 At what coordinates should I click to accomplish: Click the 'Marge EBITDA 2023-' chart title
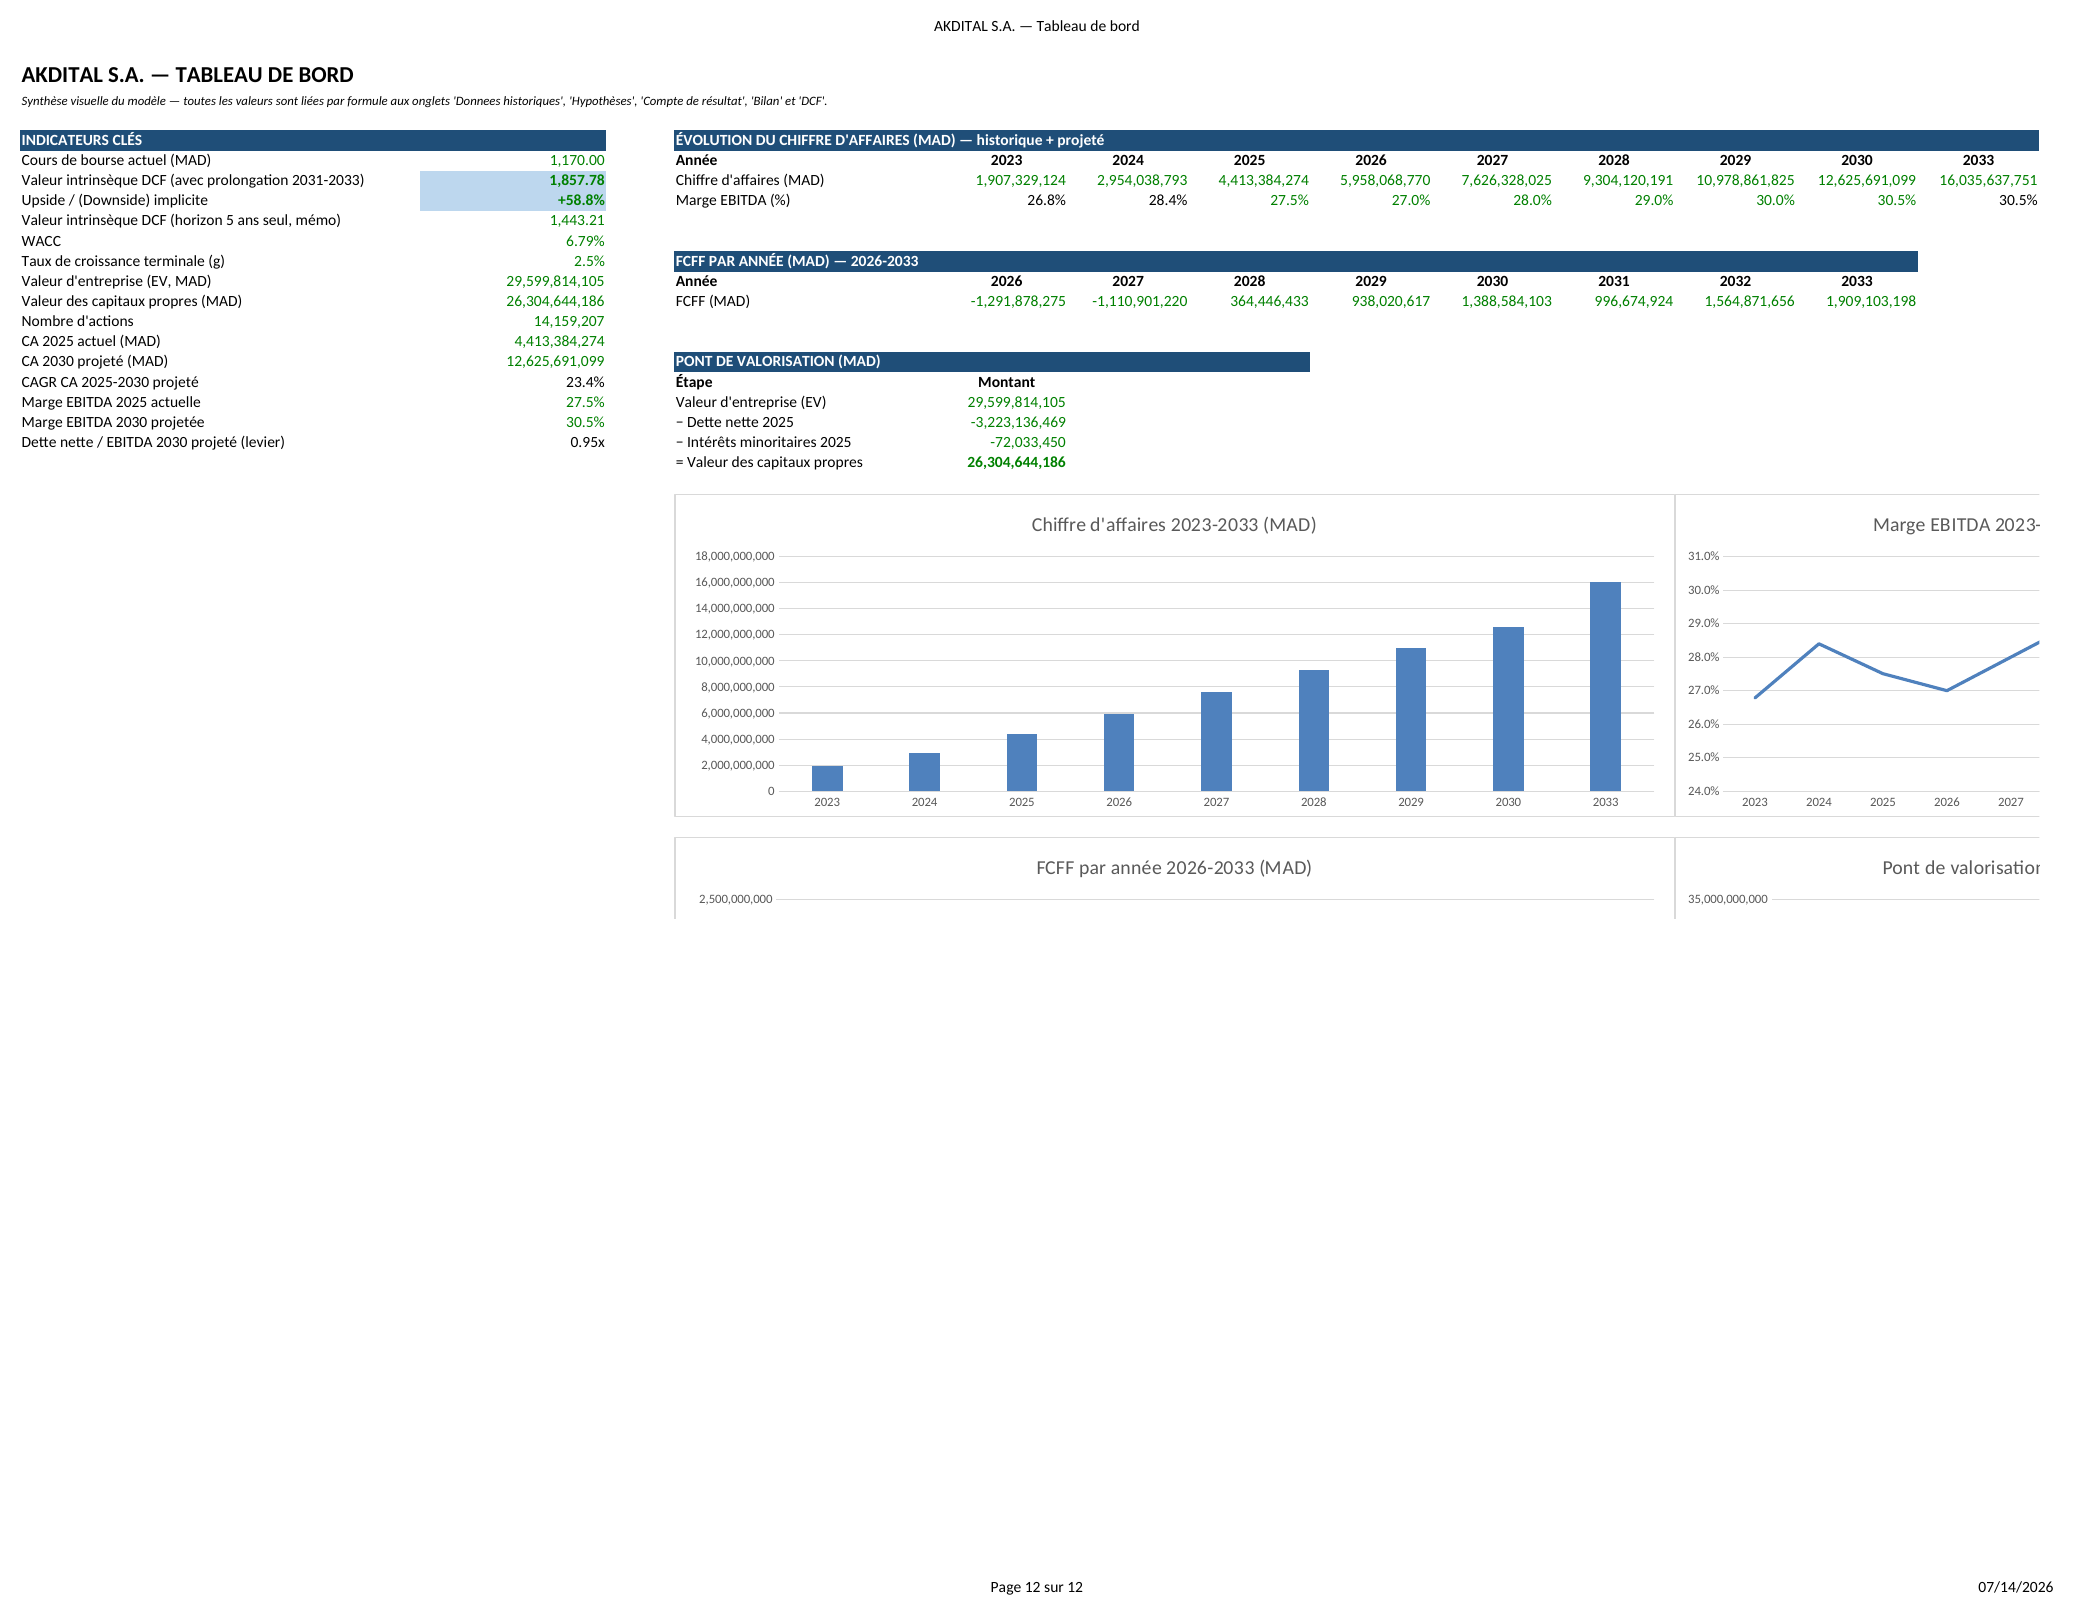pos(1956,525)
